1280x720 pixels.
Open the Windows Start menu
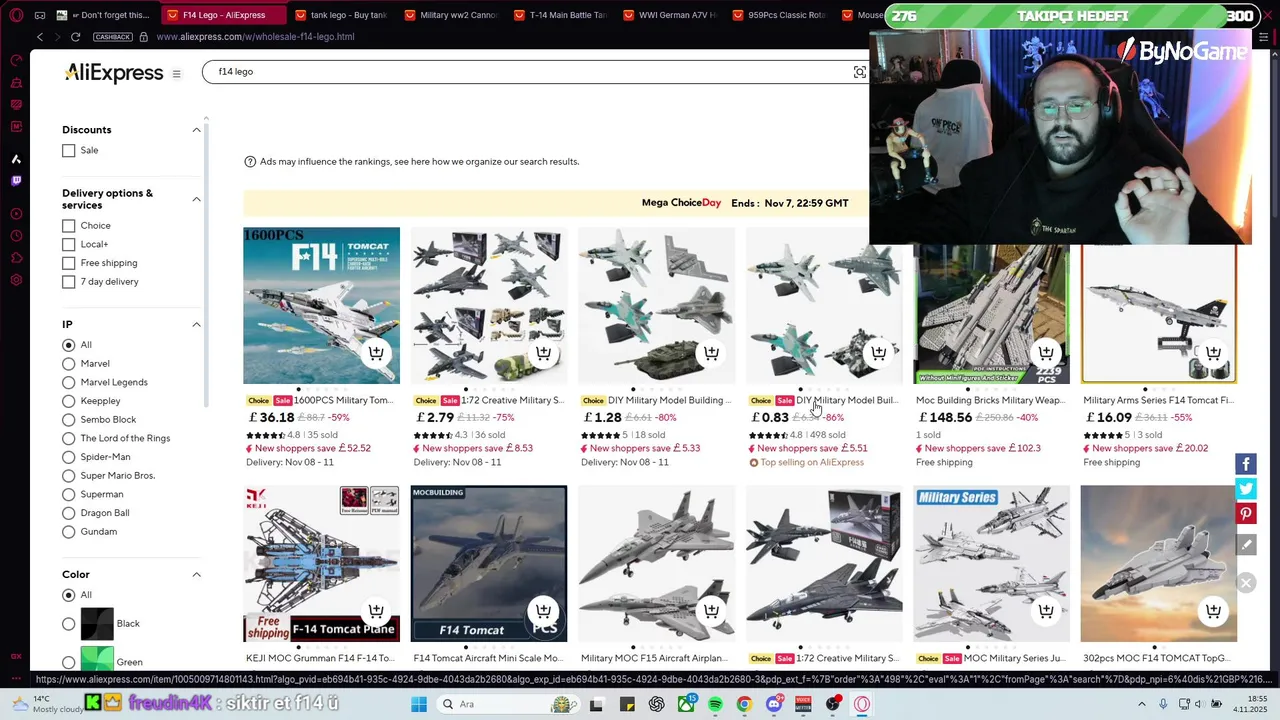click(x=419, y=704)
